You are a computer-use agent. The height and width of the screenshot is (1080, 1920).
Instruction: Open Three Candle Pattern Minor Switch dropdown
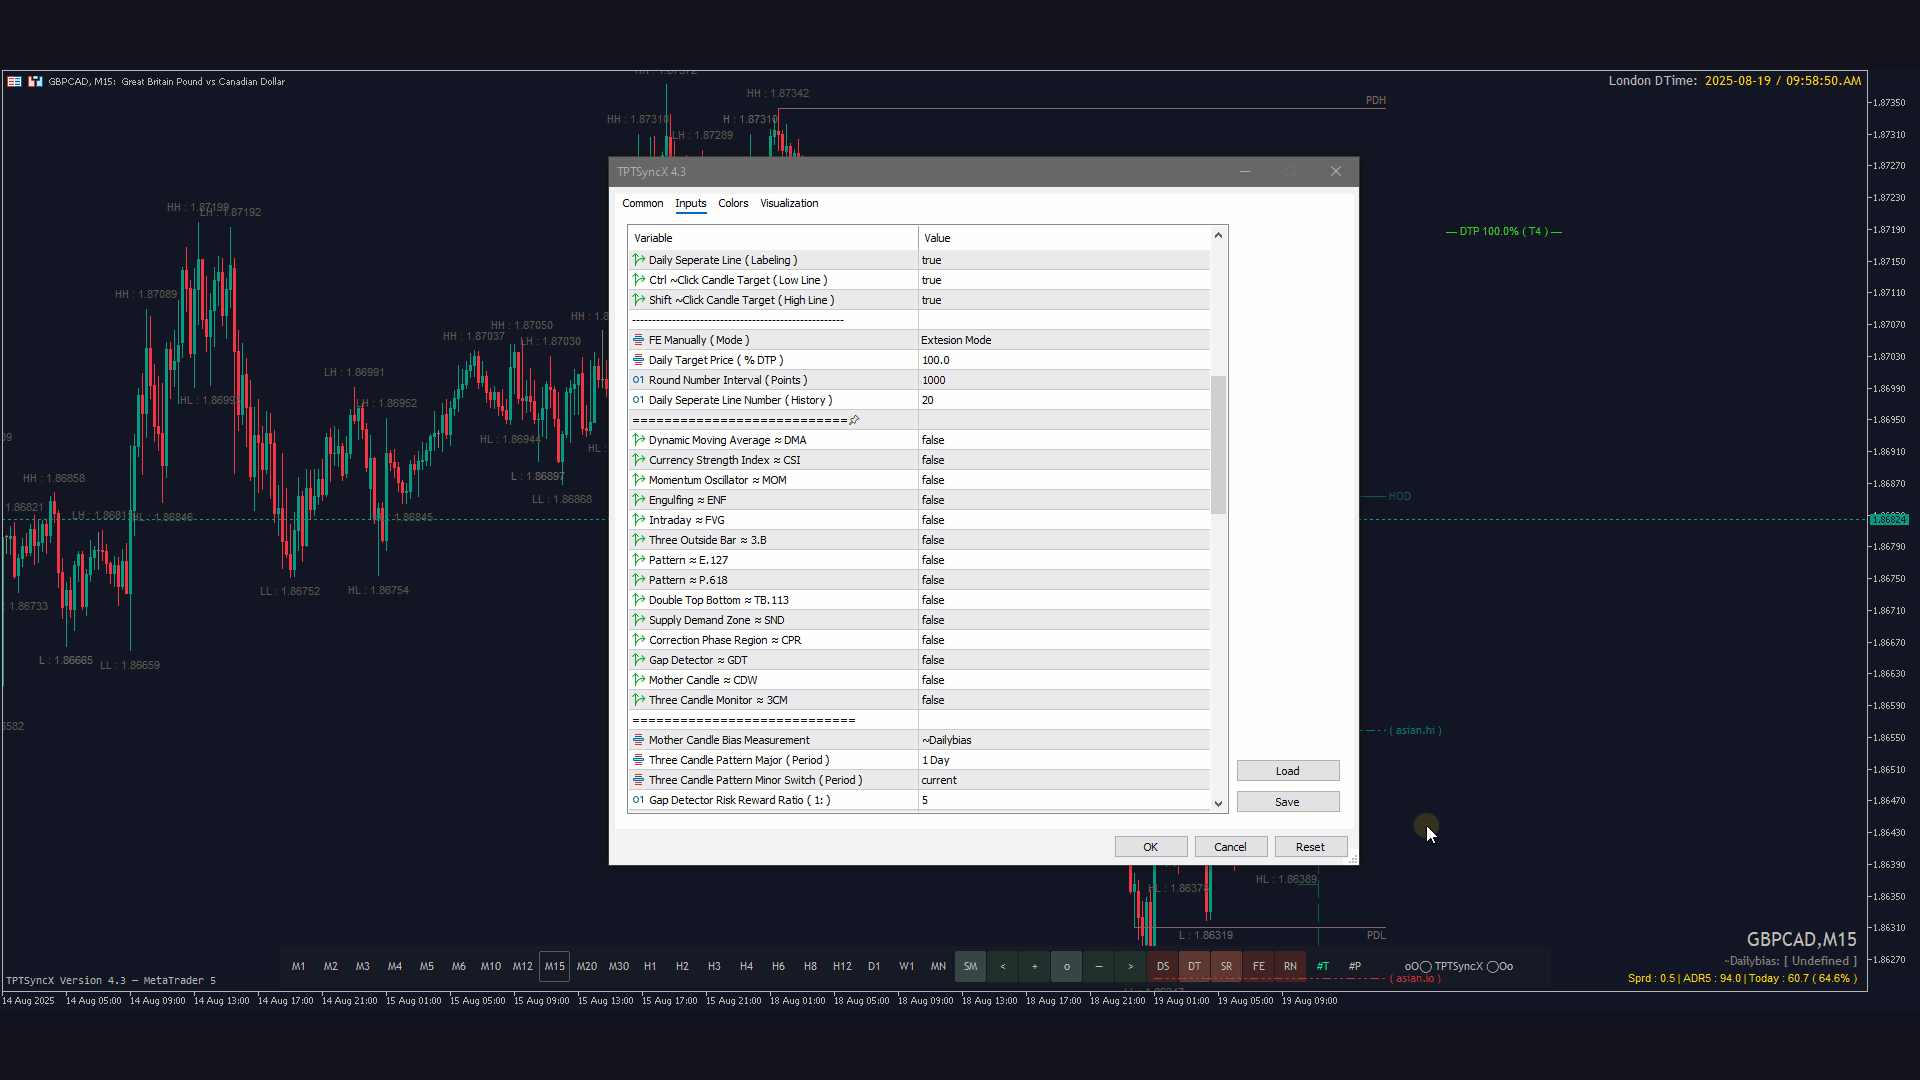[1064, 780]
